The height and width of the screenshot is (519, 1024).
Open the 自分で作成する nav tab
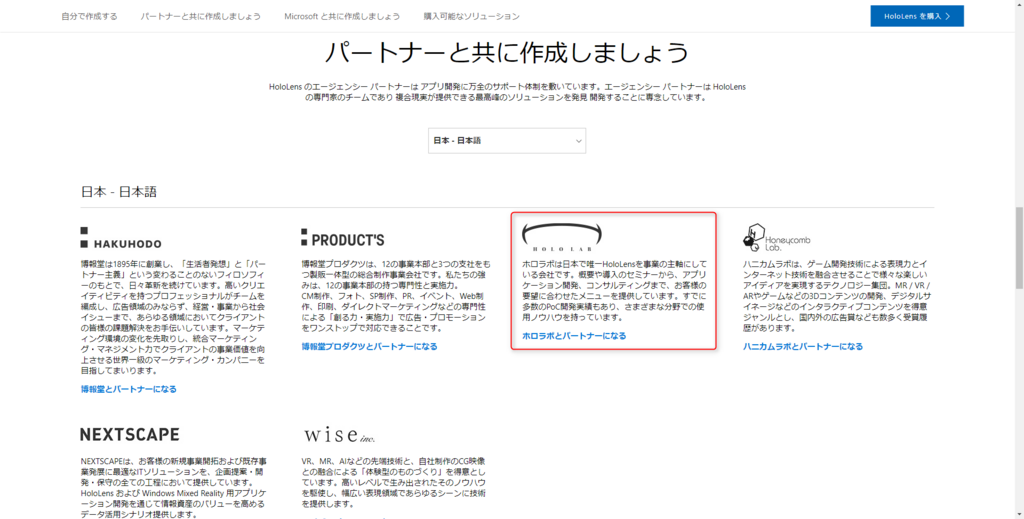[89, 16]
